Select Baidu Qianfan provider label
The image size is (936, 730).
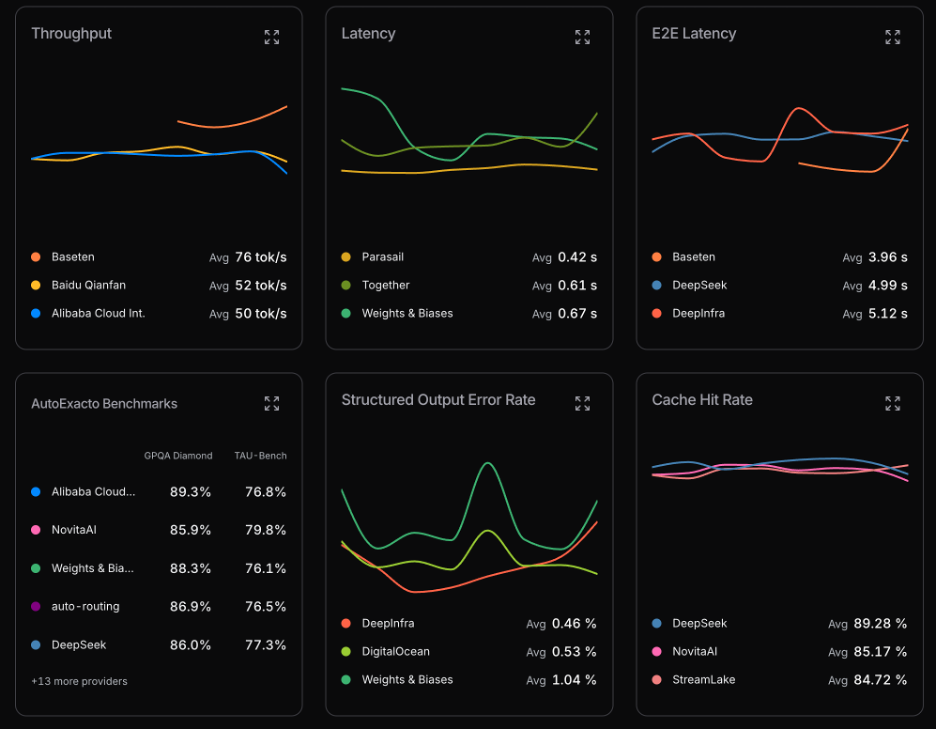[x=88, y=285]
